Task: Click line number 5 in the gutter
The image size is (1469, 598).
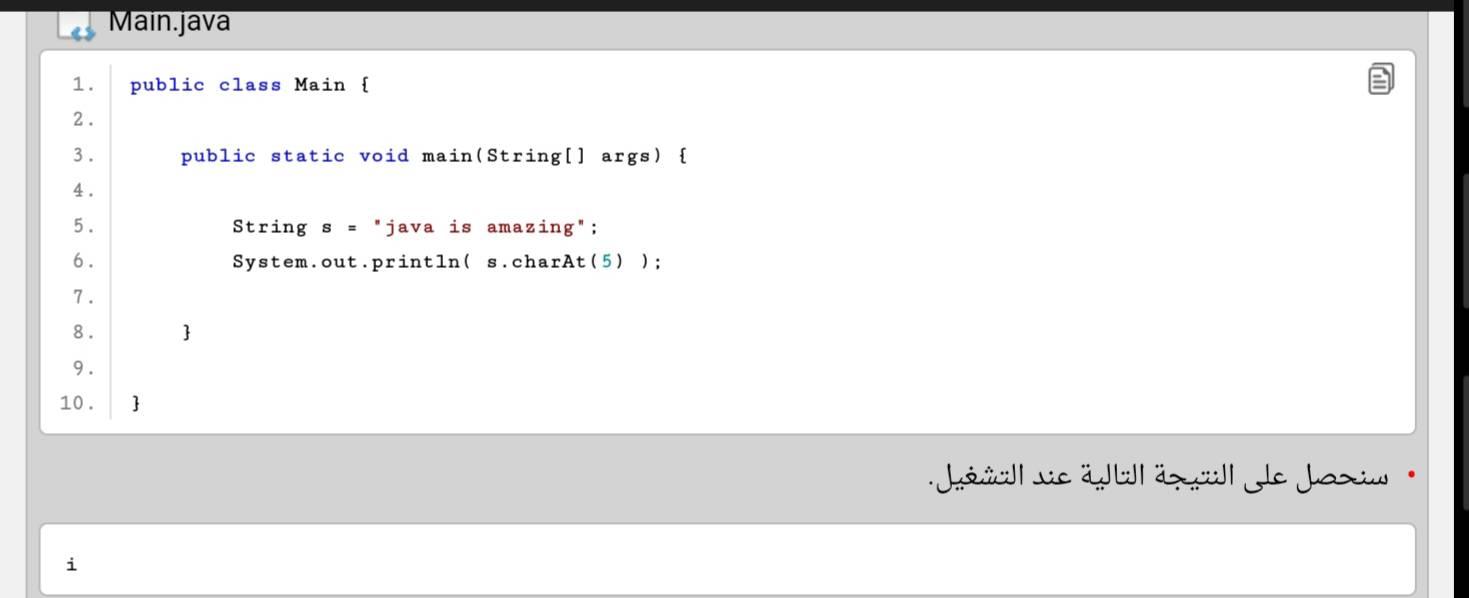Action: click(x=83, y=227)
